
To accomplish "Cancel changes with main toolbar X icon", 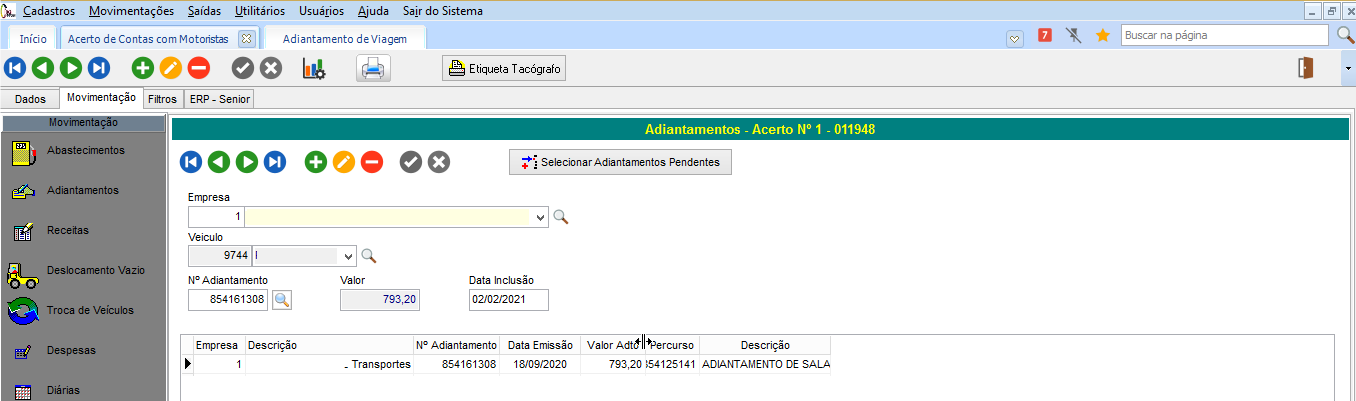I will point(271,68).
